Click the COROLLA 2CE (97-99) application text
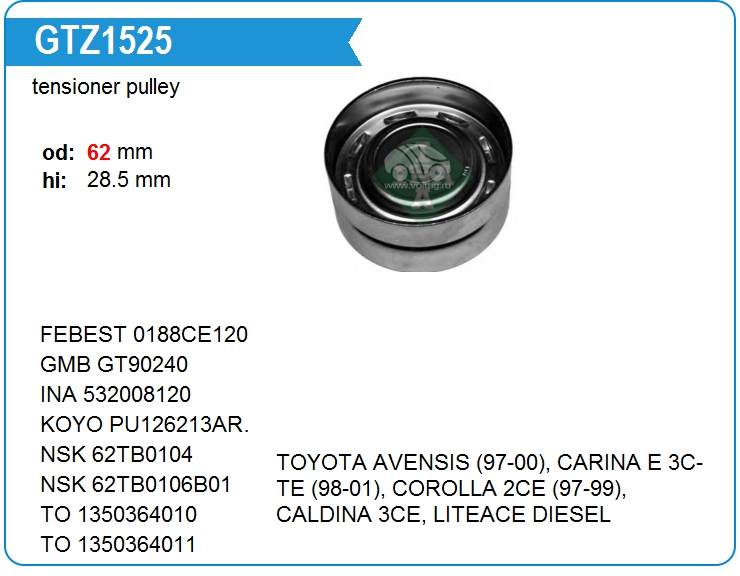 pyautogui.click(x=509, y=489)
